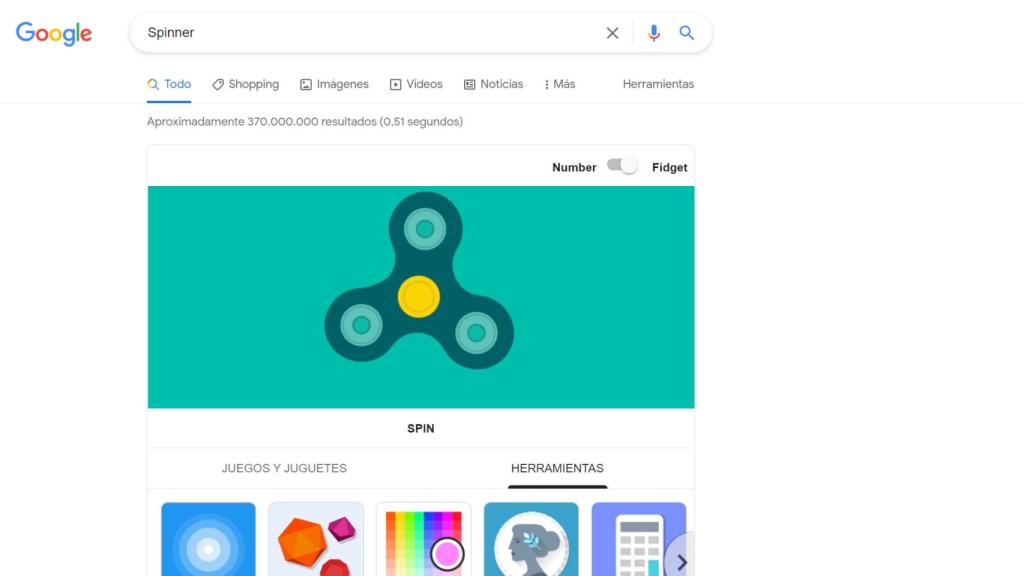Open the blue concentric circles tool tile
Image resolution: width=1024 pixels, height=576 pixels.
[x=208, y=539]
